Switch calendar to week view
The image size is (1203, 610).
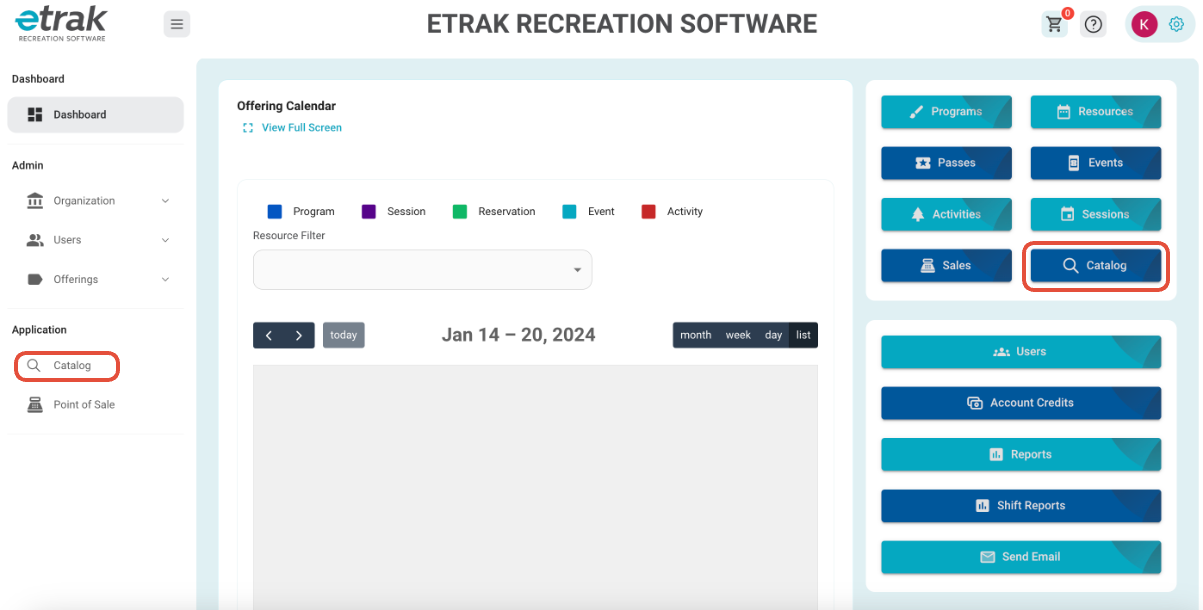click(738, 335)
